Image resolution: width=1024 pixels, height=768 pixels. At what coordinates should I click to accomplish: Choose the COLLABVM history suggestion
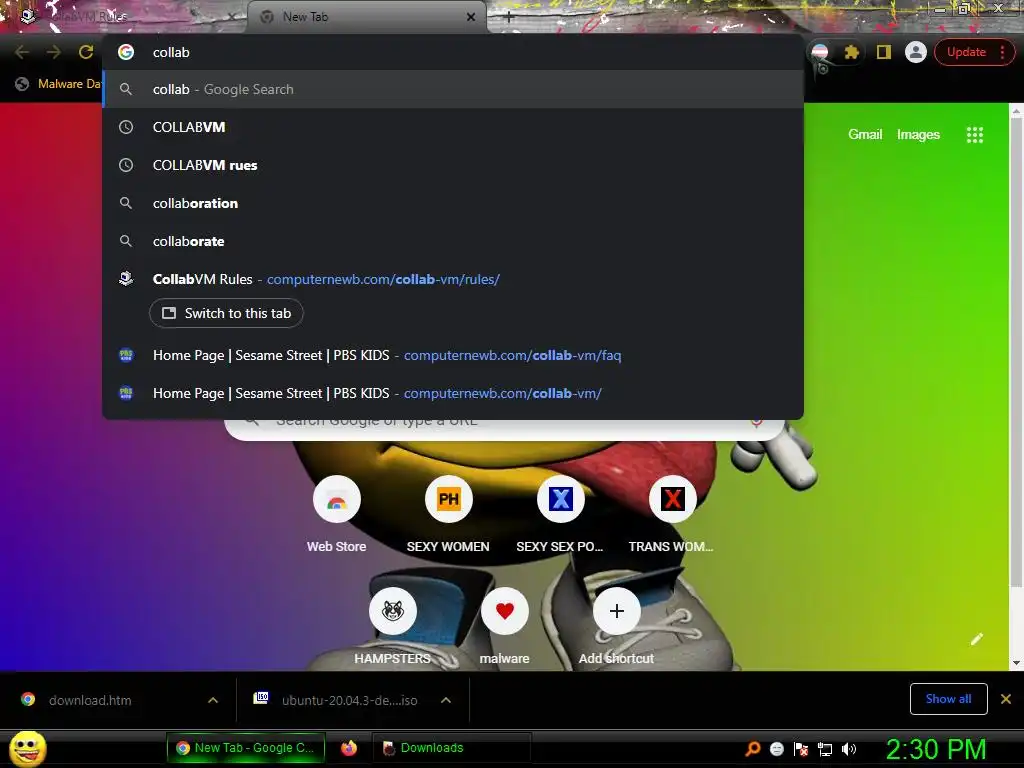453,127
